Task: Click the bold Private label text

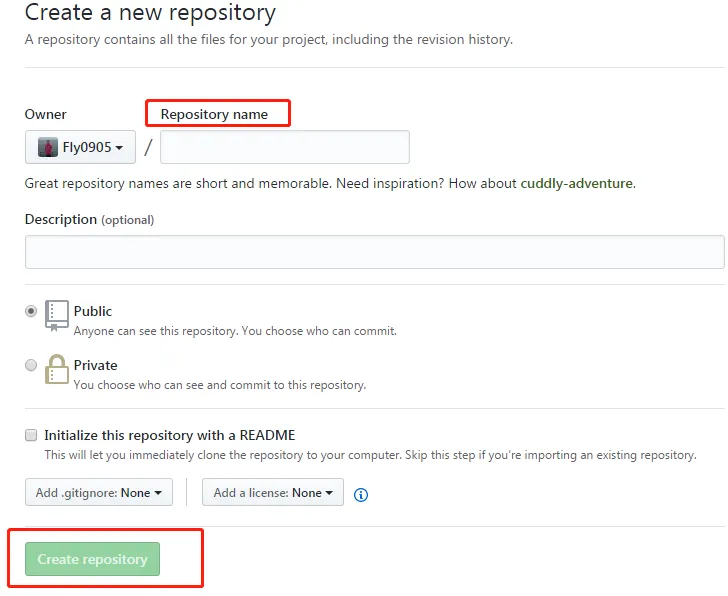Action: 95,365
